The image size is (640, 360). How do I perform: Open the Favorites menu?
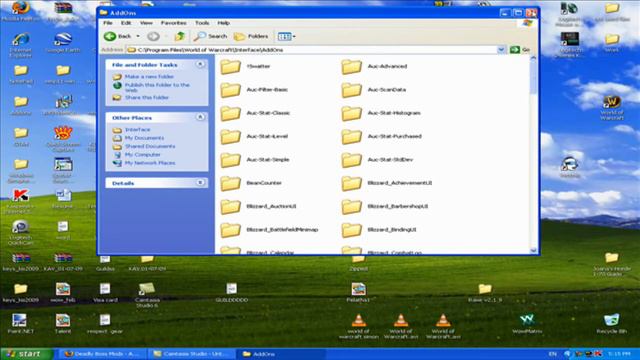[173, 23]
